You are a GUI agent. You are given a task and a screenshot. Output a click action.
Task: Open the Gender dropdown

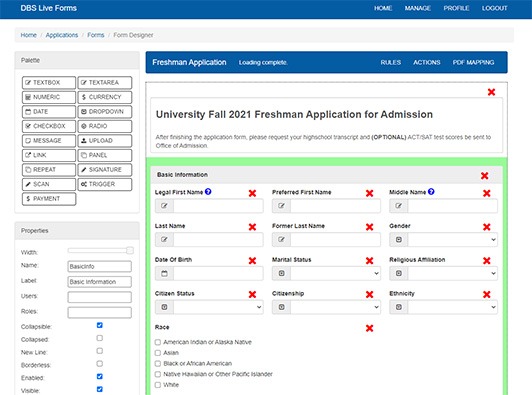[453, 240]
